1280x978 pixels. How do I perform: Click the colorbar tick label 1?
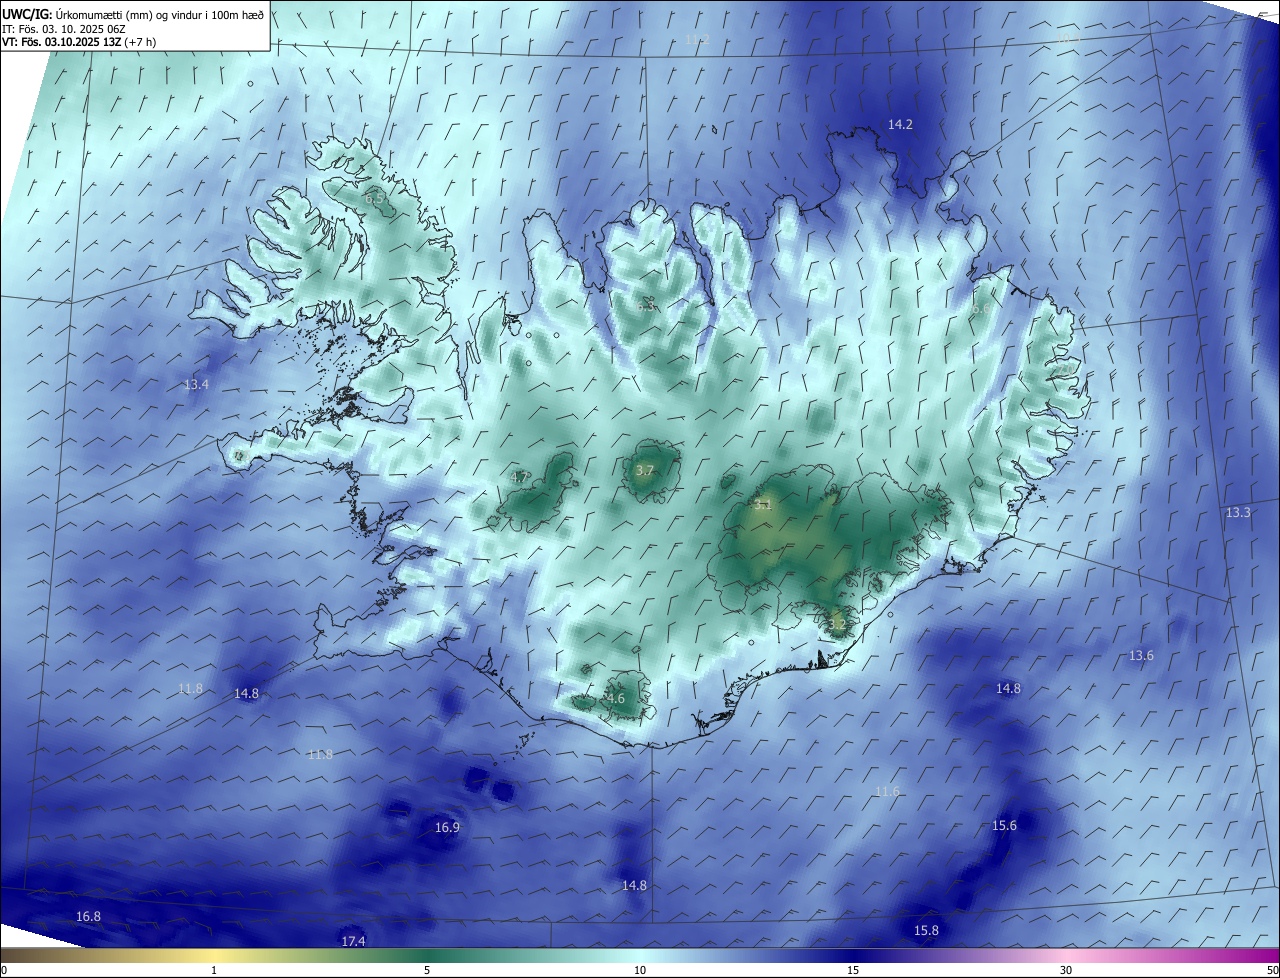point(214,971)
